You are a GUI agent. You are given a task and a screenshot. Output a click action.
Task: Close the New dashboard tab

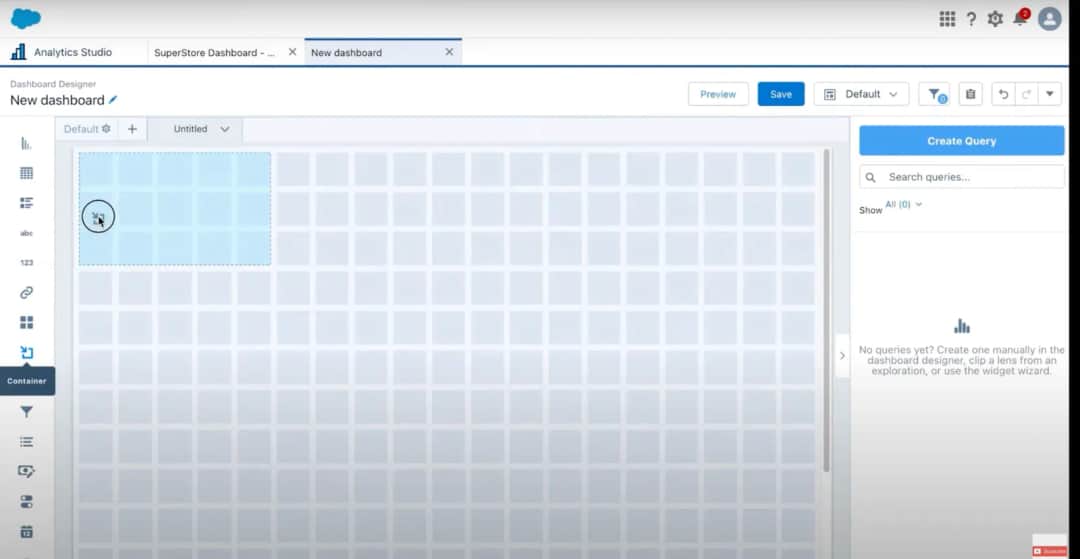[x=449, y=52]
